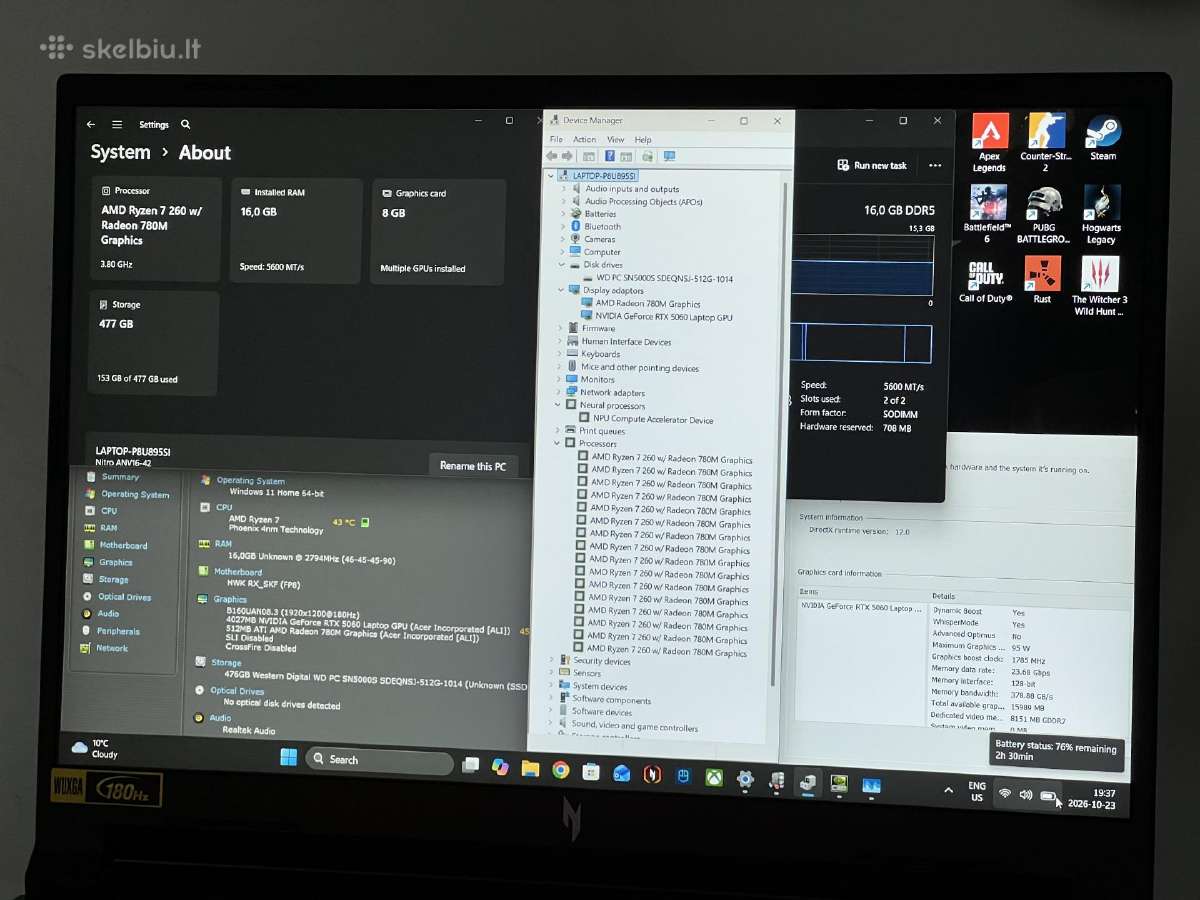This screenshot has width=1200, height=900.
Task: Open the Steam desktop shortcut
Action: coord(1103,138)
